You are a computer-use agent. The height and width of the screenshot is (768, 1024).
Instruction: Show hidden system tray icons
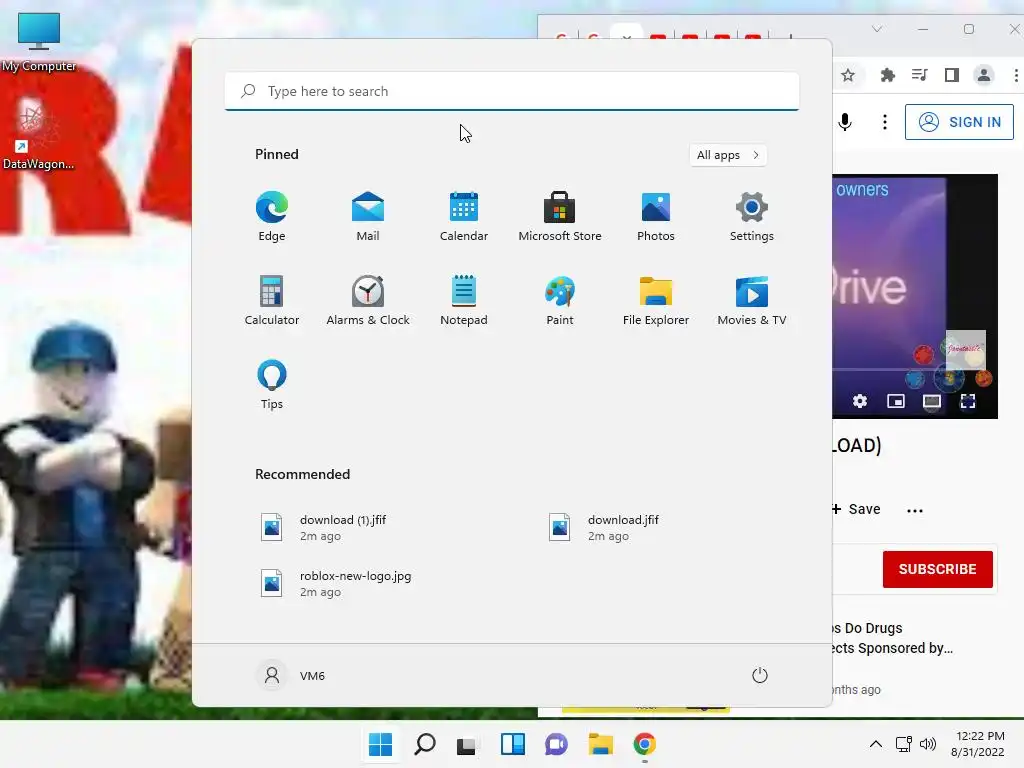click(876, 744)
